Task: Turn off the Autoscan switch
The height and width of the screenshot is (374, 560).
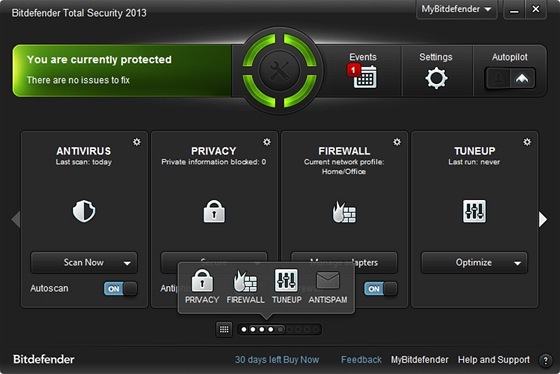Action: click(x=120, y=289)
